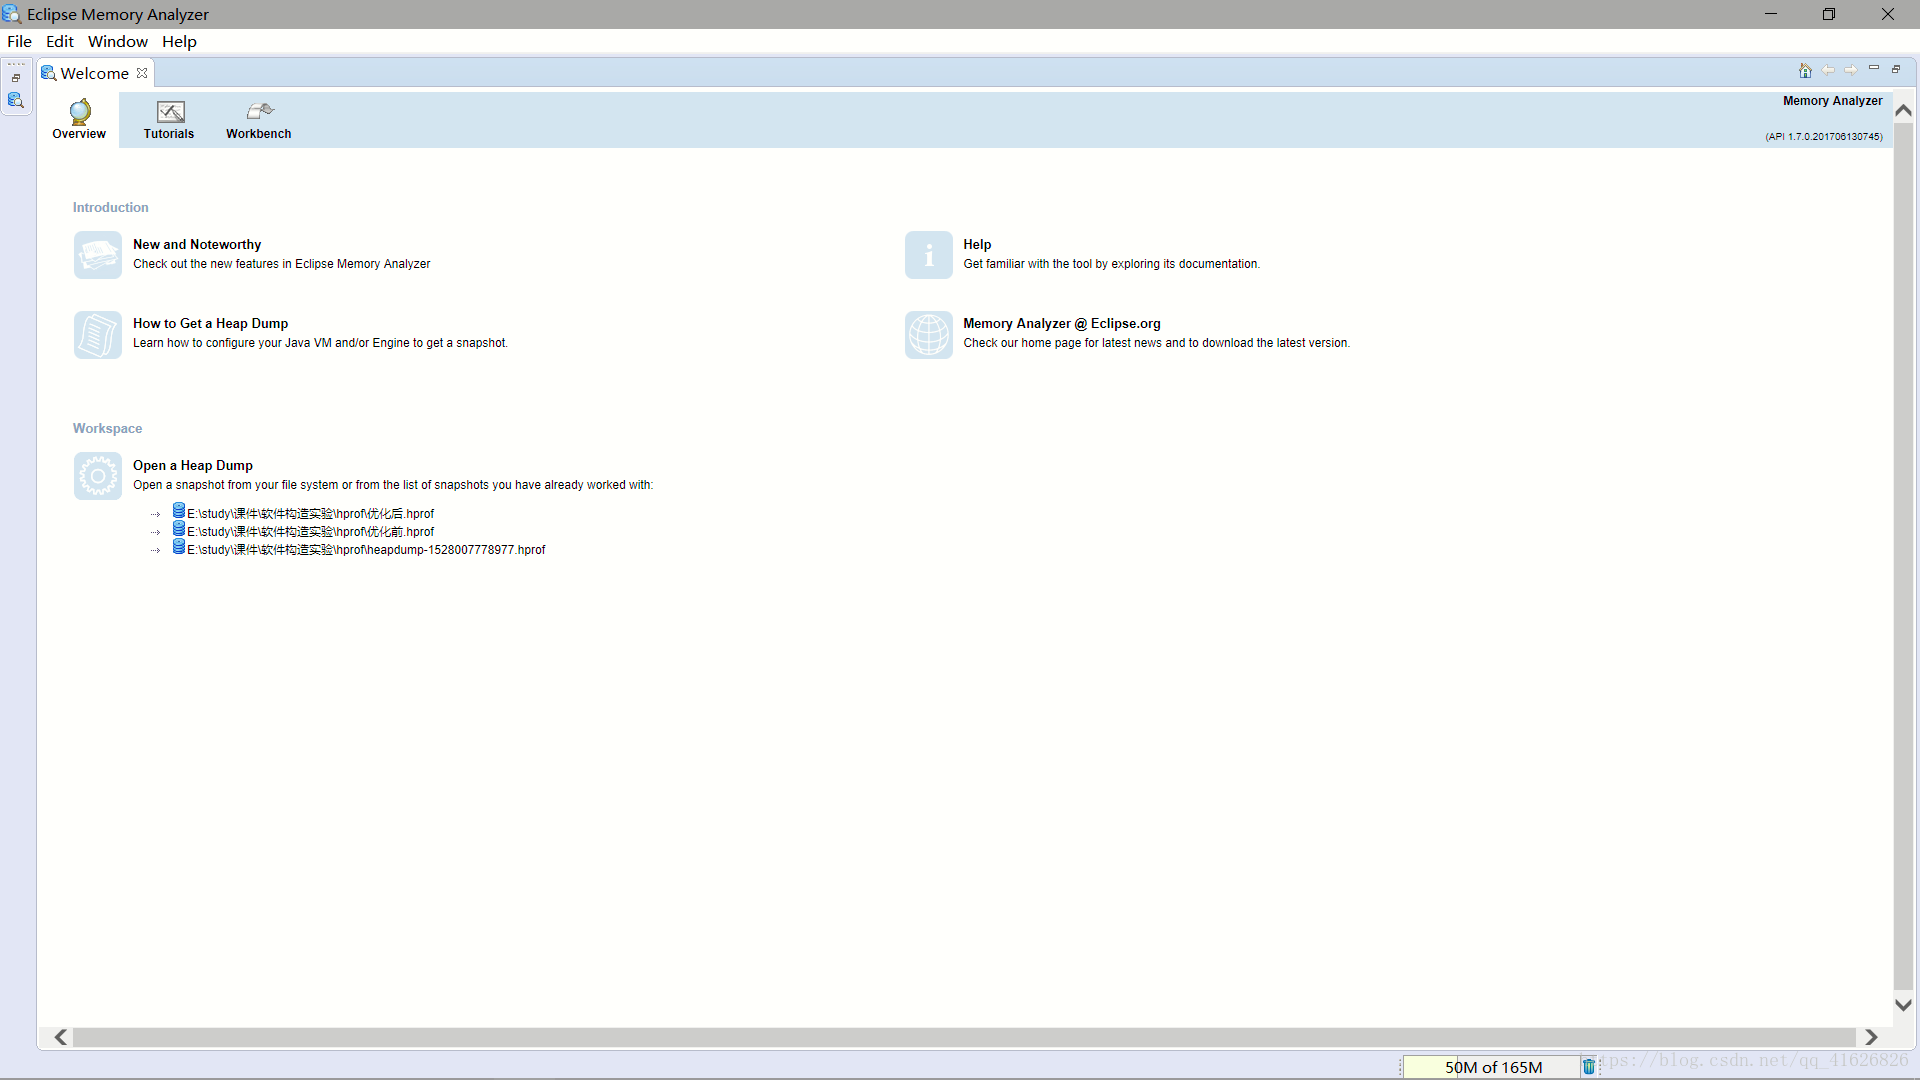Click horizontal scrollbar right arrow
The height and width of the screenshot is (1080, 1920).
coord(1871,1037)
